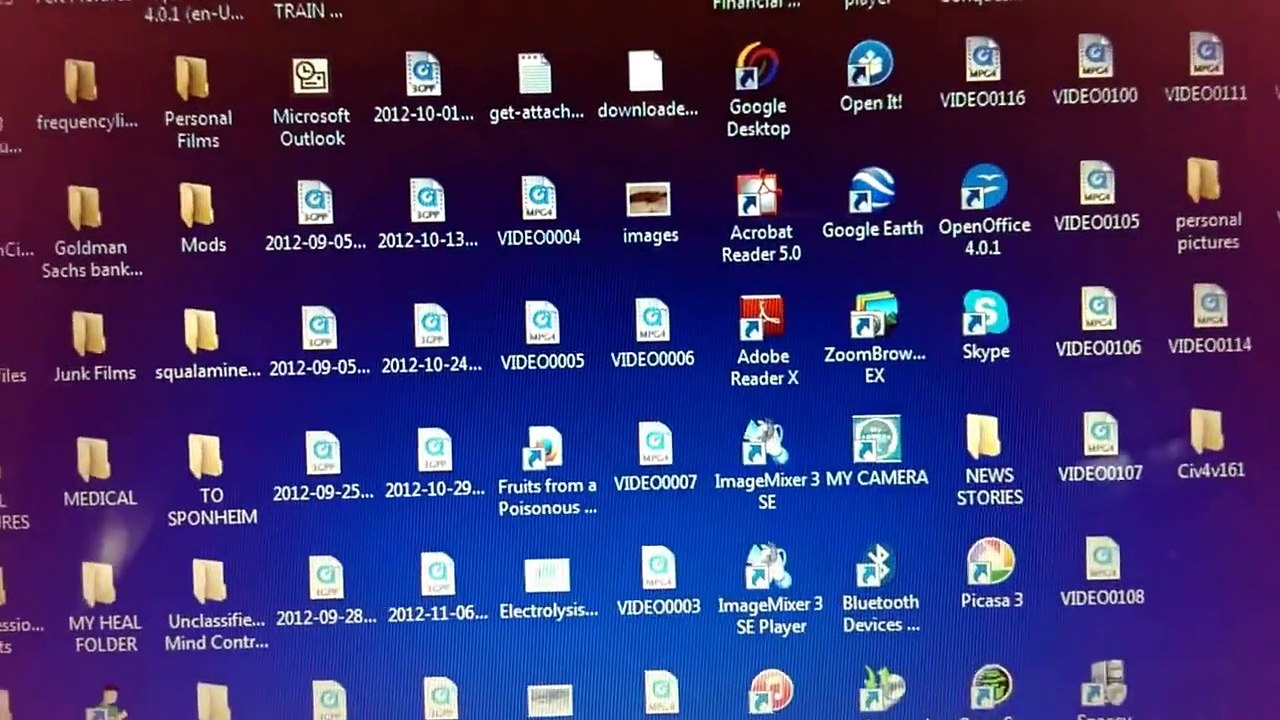Click the VIDEO0005 file icon
This screenshot has height=720, width=1280.
542,322
